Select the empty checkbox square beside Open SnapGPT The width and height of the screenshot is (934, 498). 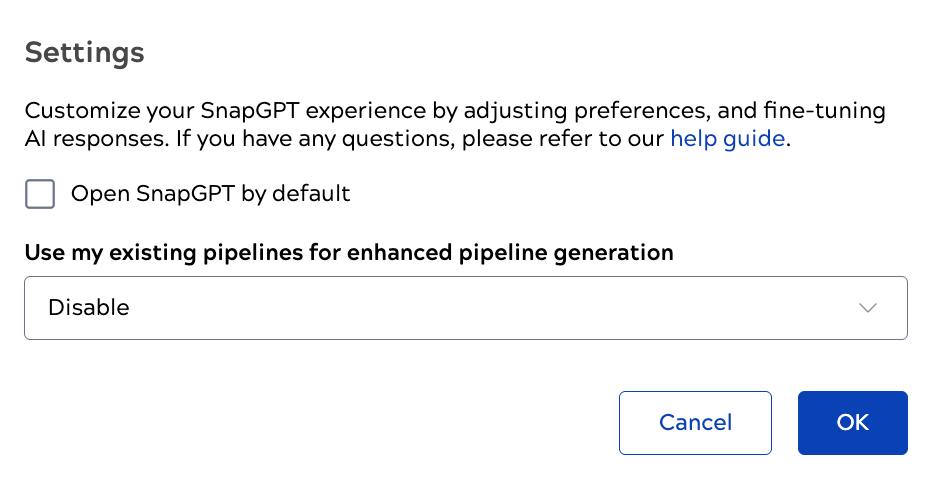click(40, 194)
